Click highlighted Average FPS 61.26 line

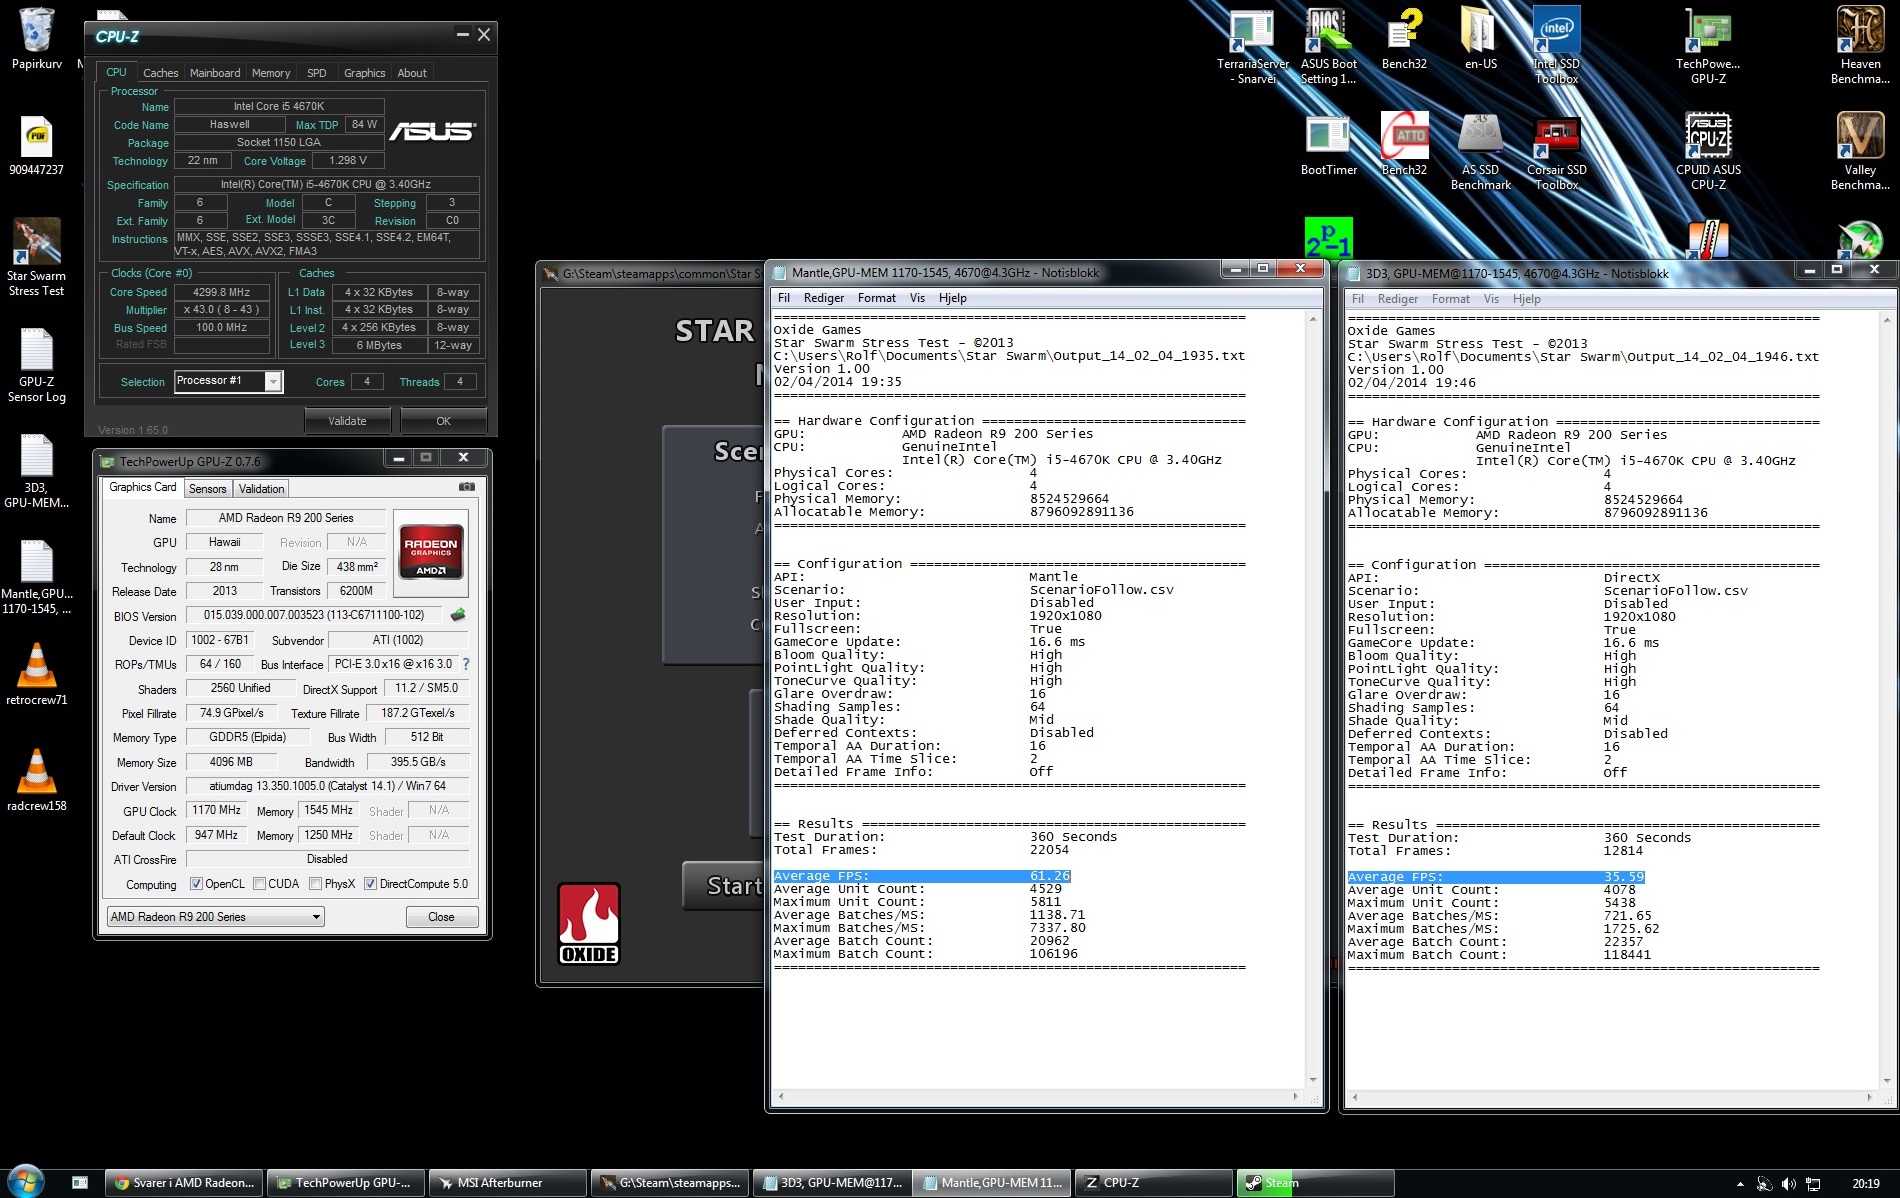pyautogui.click(x=921, y=876)
